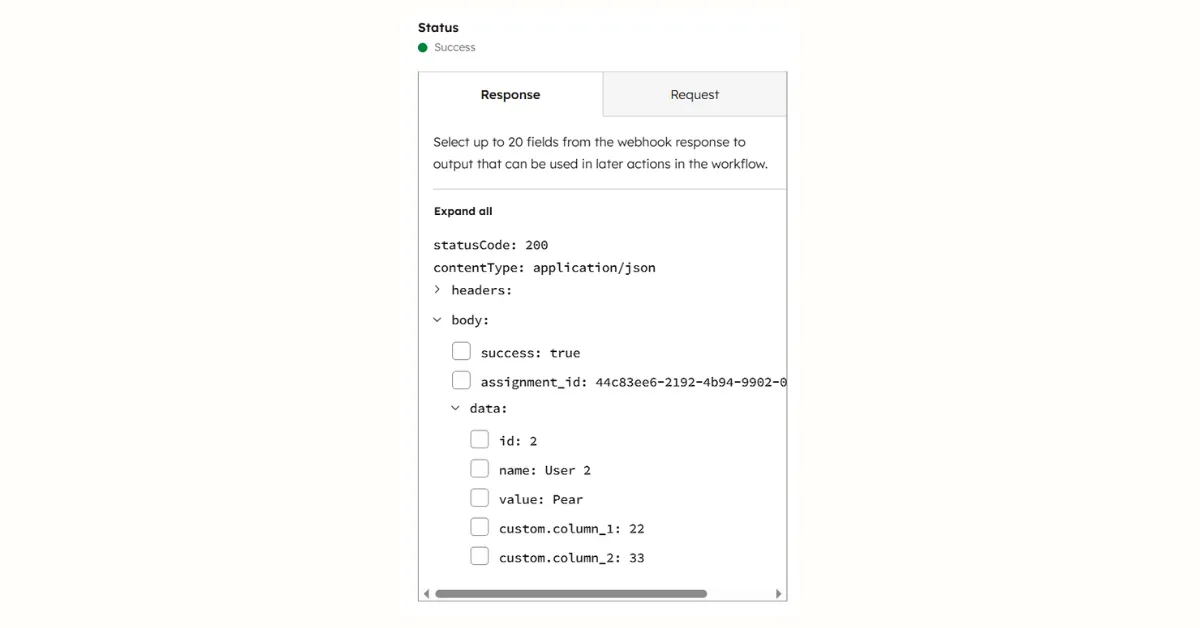This screenshot has height=628, width=1200.
Task: Check the id: 2 checkbox
Action: click(x=479, y=439)
